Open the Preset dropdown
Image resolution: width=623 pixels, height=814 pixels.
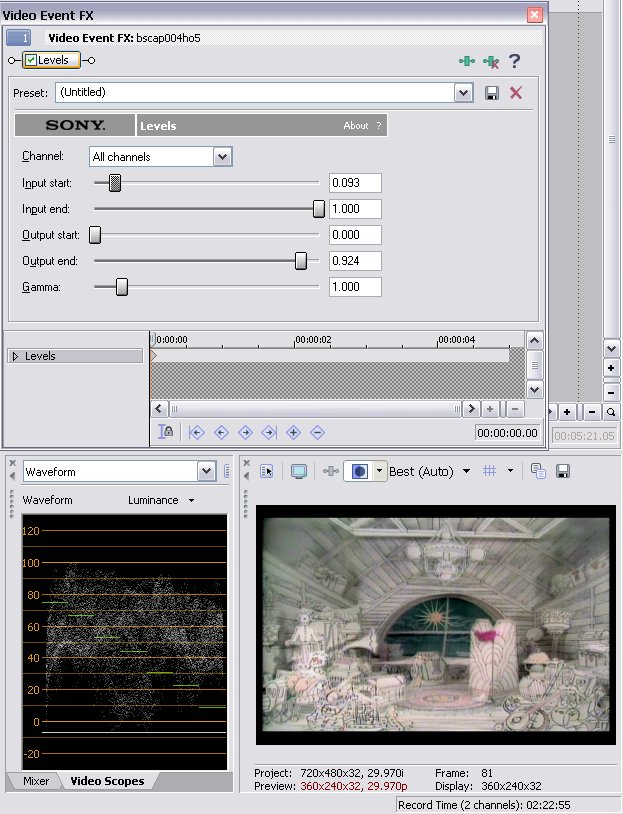coord(463,93)
